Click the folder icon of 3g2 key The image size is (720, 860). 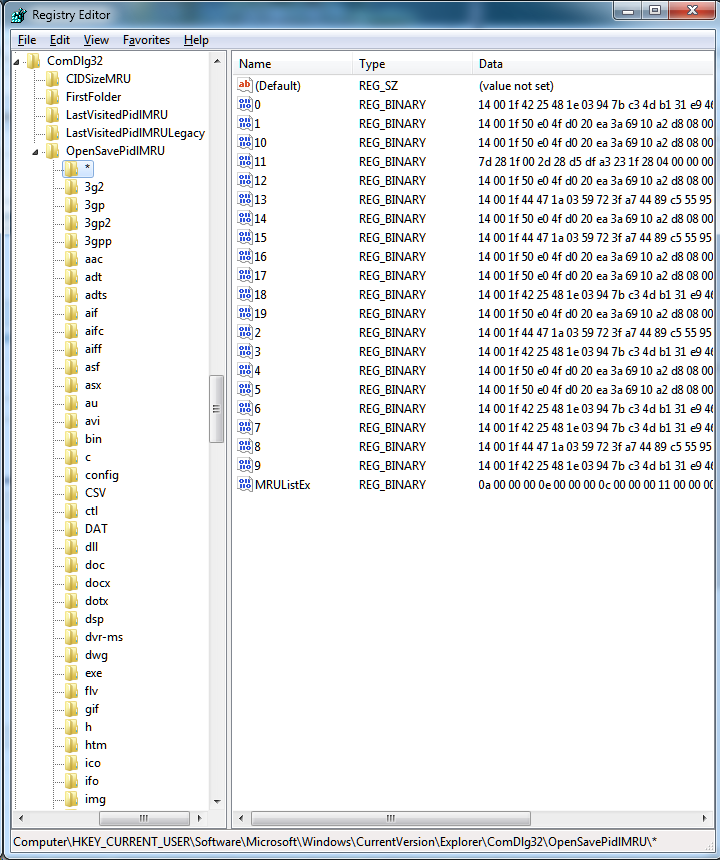[x=72, y=187]
